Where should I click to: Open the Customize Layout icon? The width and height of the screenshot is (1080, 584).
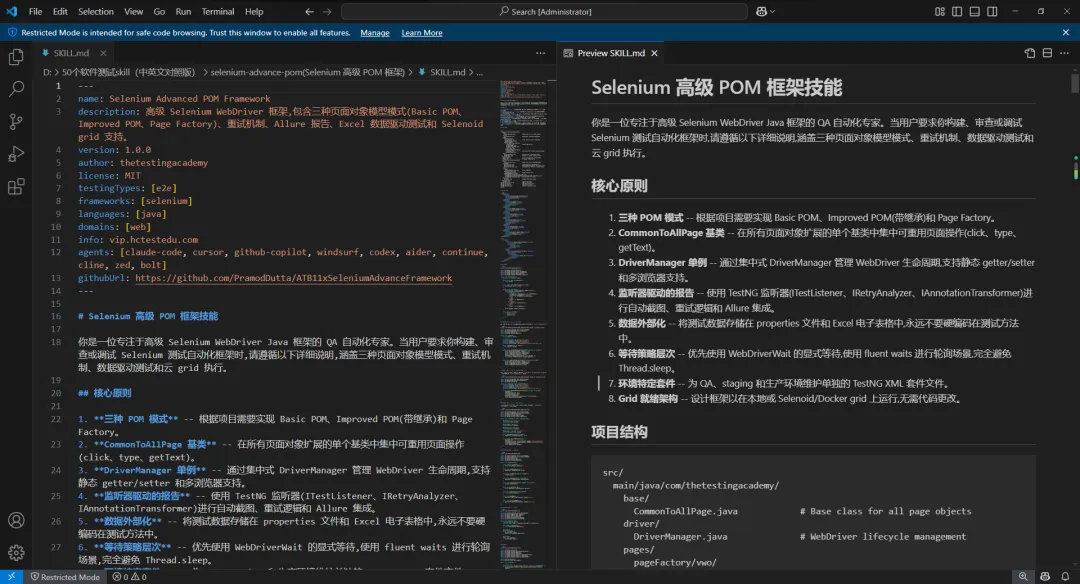pyautogui.click(x=939, y=12)
